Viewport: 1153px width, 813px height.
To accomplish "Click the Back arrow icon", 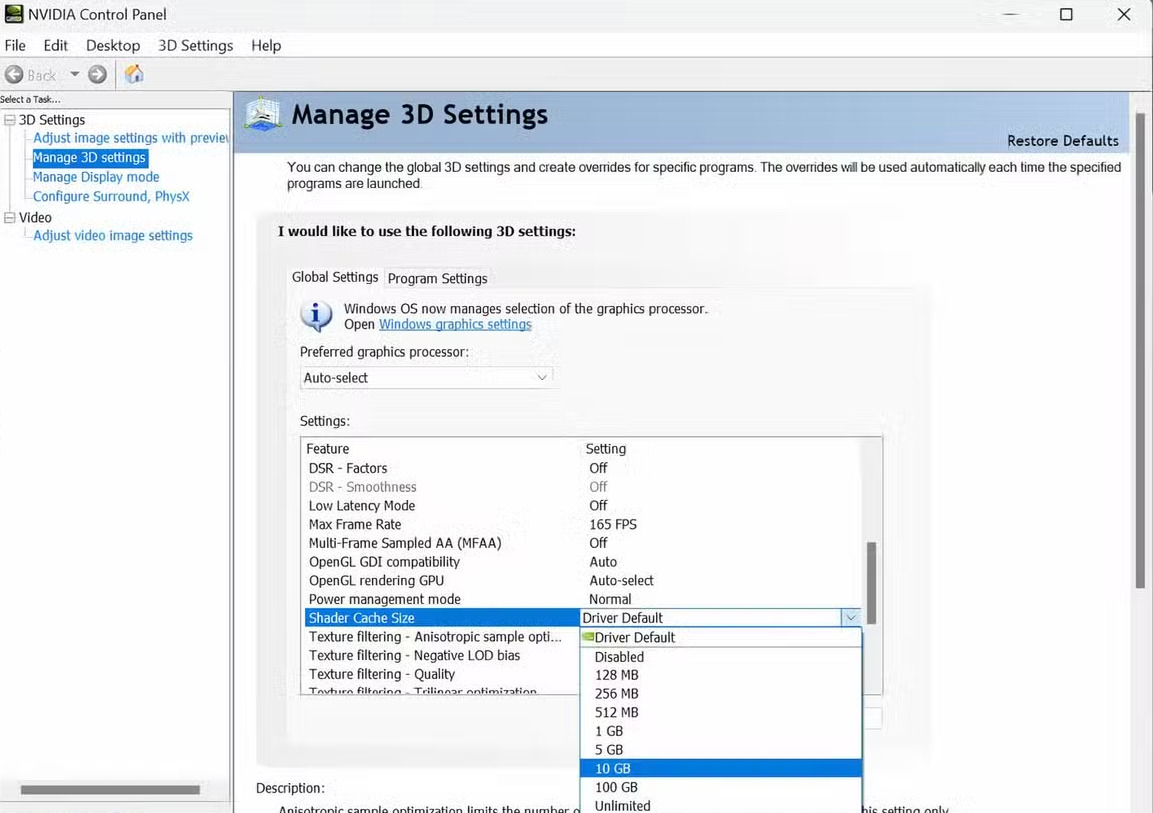I will [15, 75].
